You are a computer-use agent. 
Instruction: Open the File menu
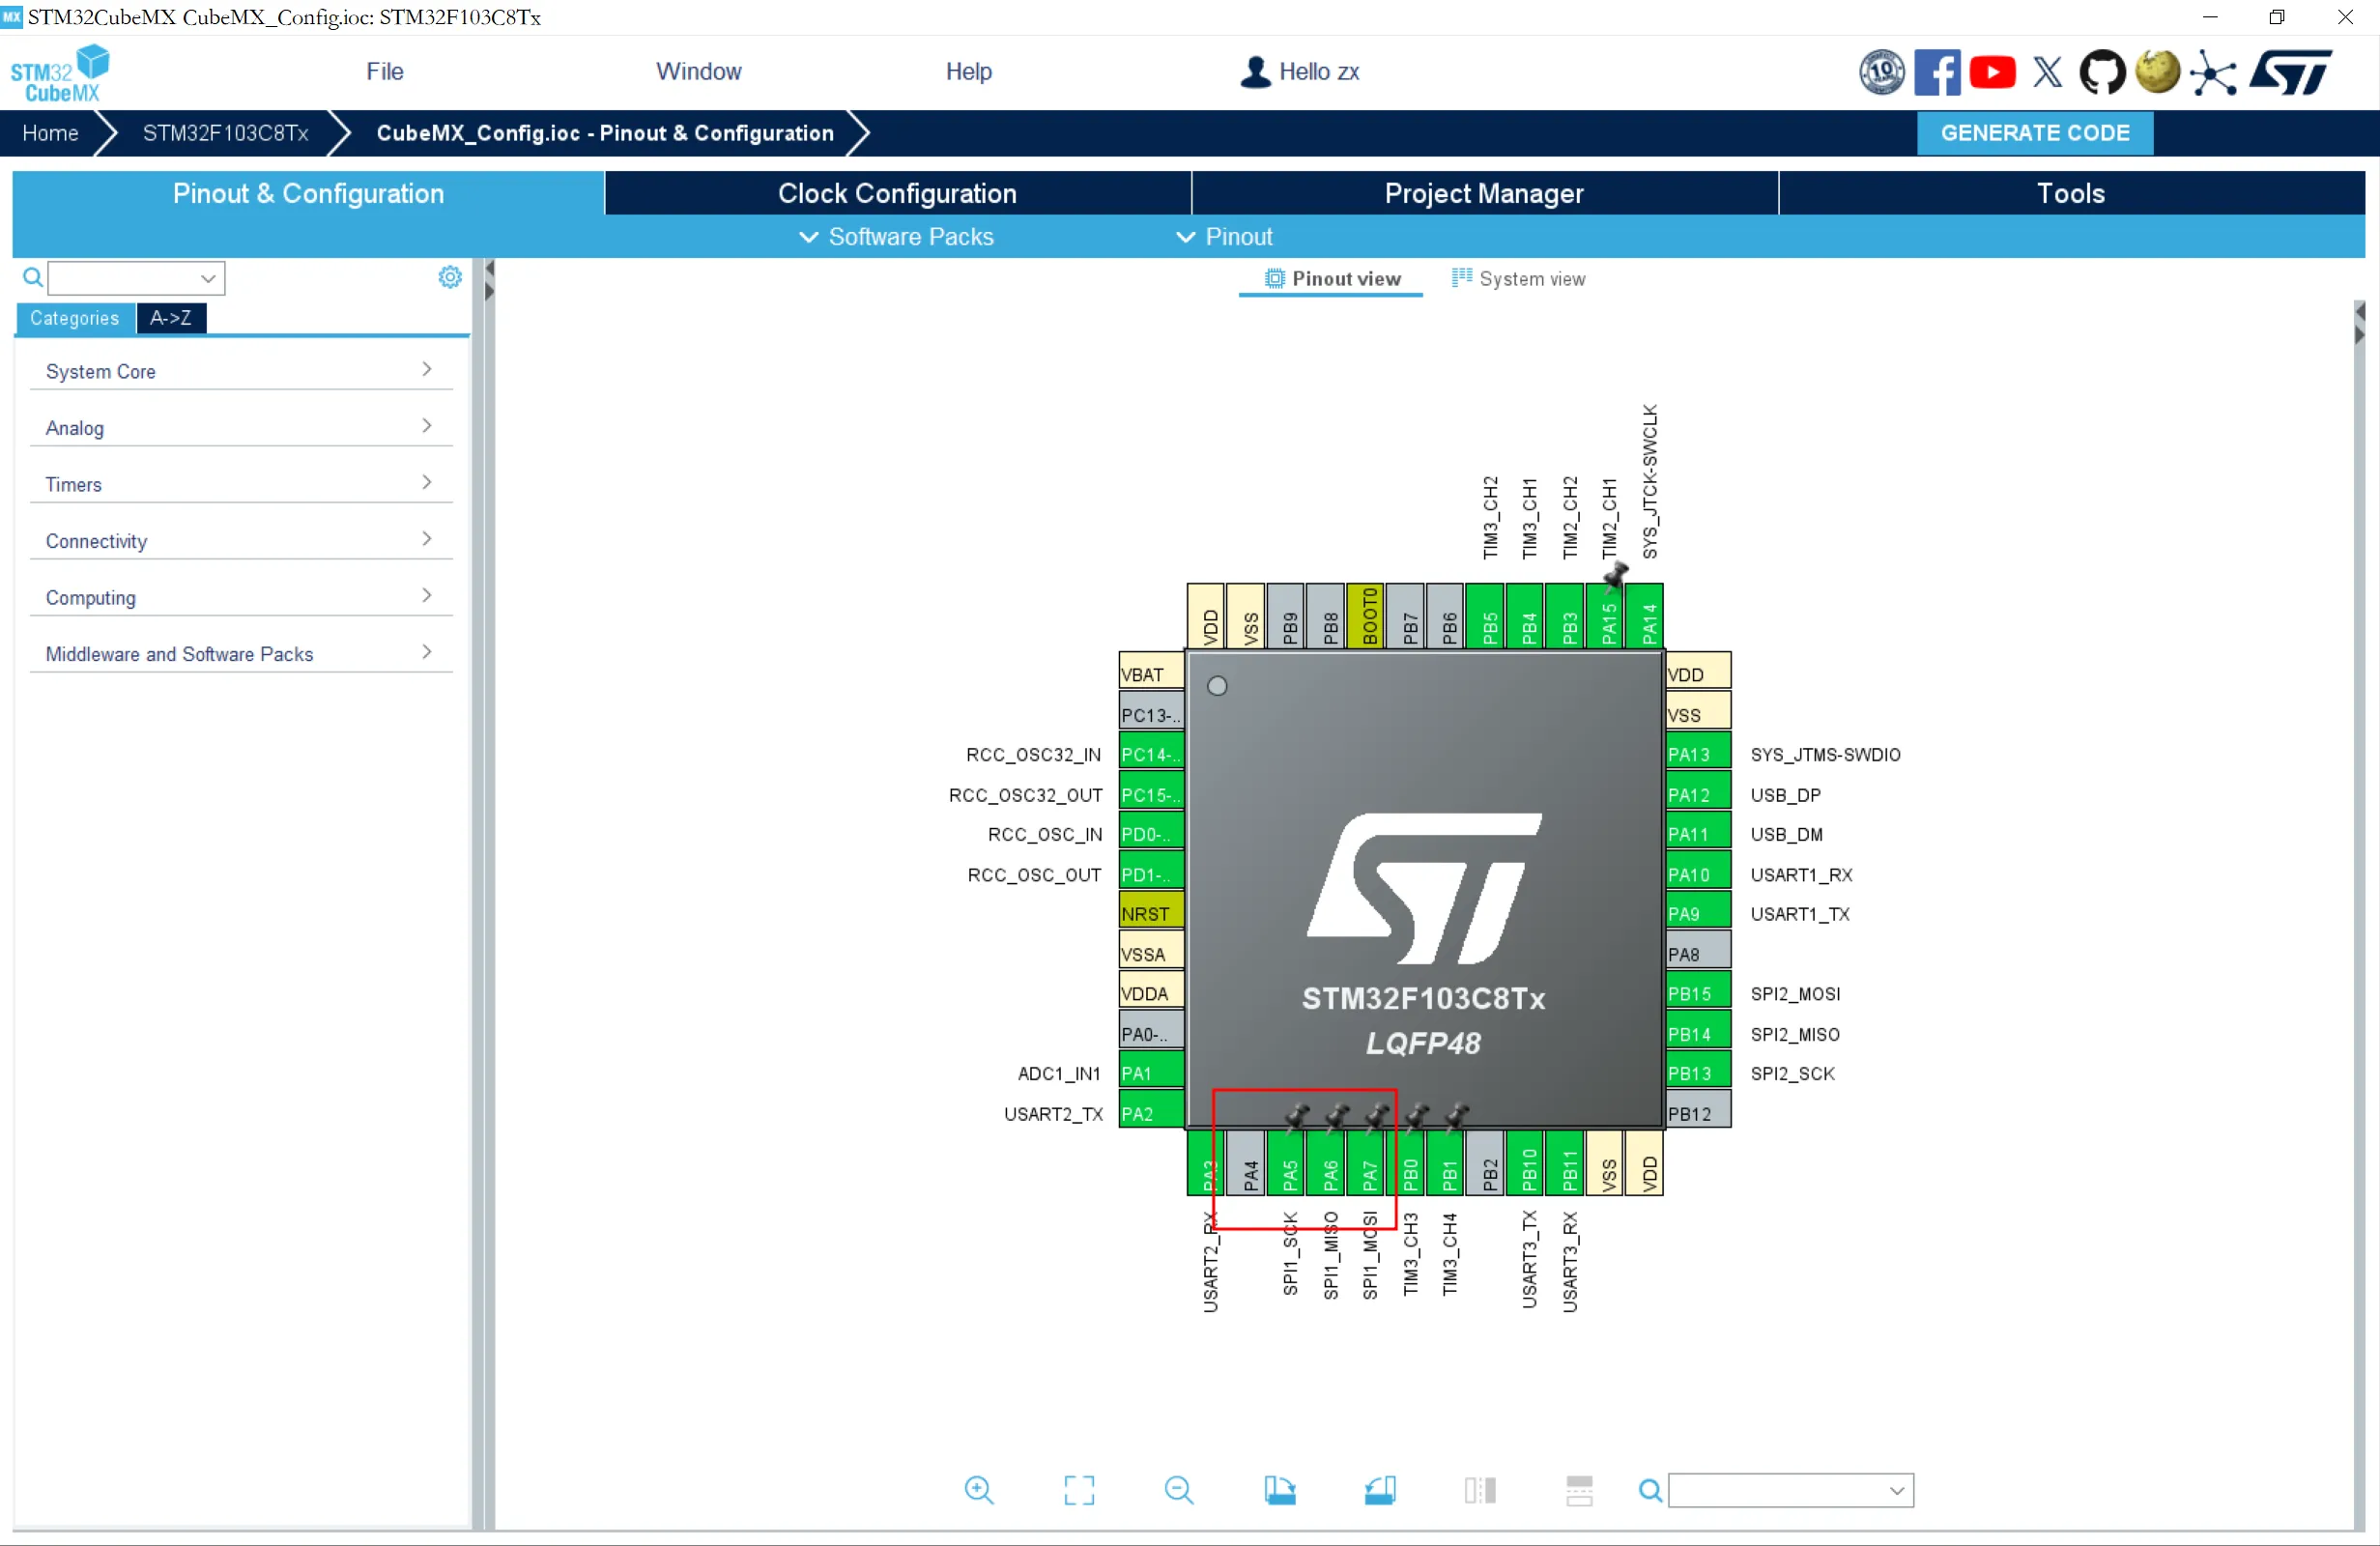click(384, 72)
